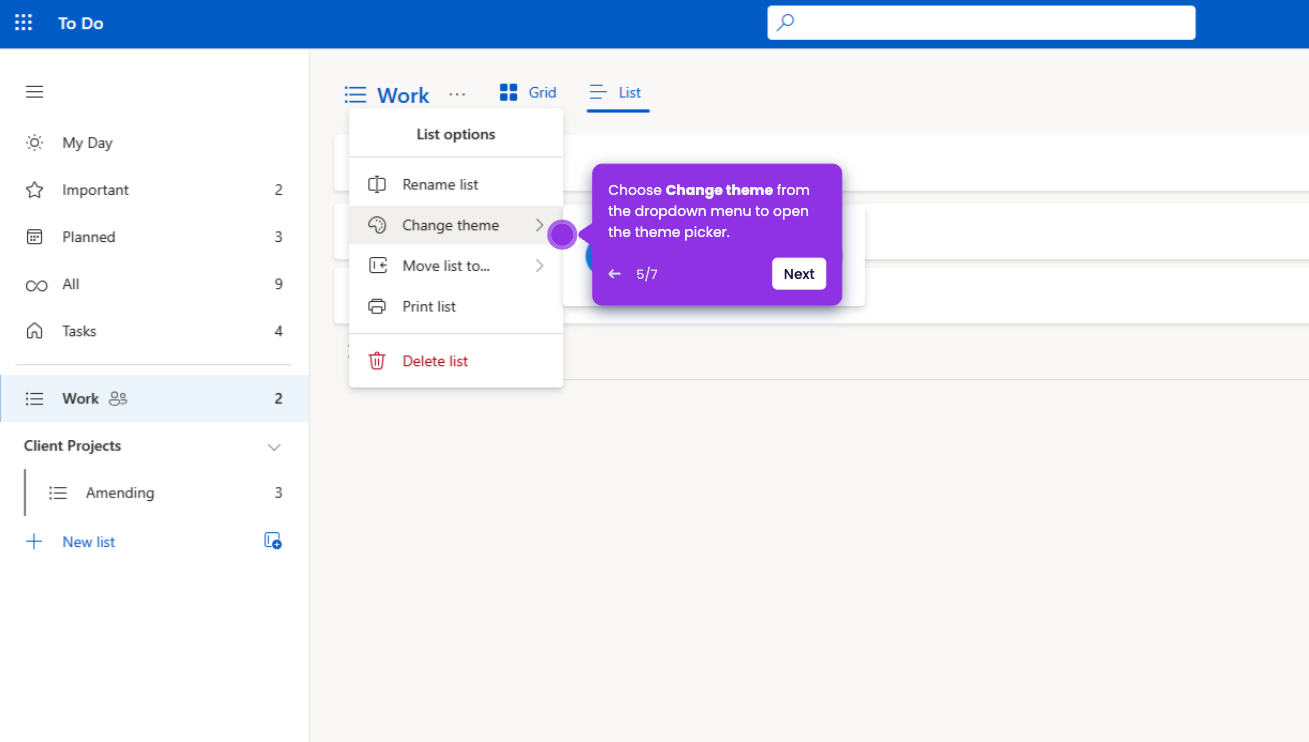This screenshot has width=1309, height=742.
Task: Click inside the search input field
Action: click(x=981, y=23)
